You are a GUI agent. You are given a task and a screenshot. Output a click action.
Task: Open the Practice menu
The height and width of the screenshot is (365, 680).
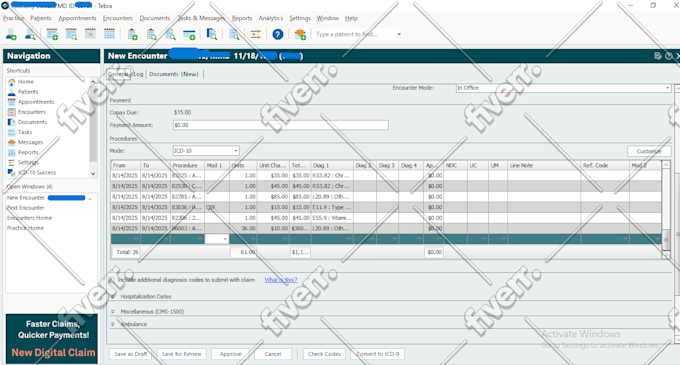coord(13,18)
